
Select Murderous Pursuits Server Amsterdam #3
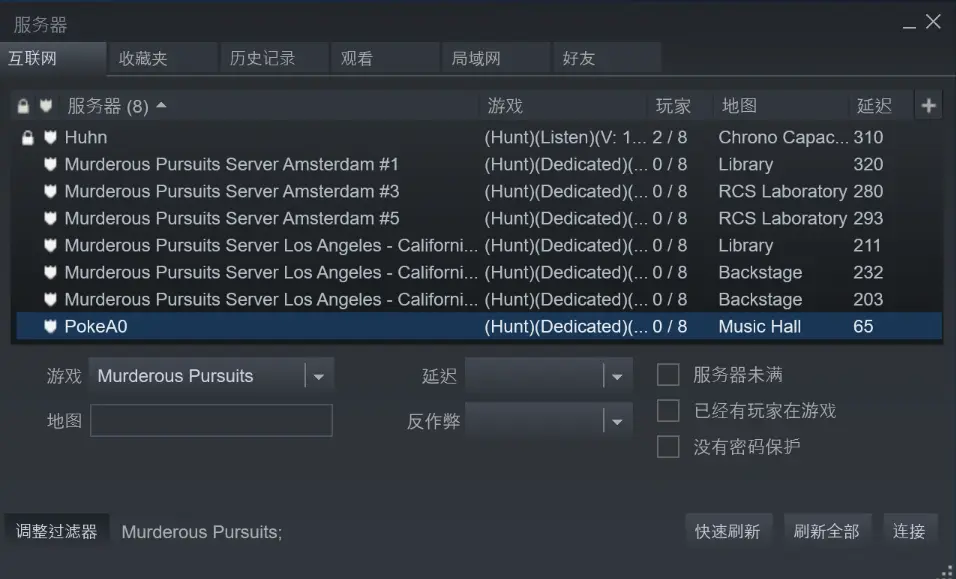[479, 191]
